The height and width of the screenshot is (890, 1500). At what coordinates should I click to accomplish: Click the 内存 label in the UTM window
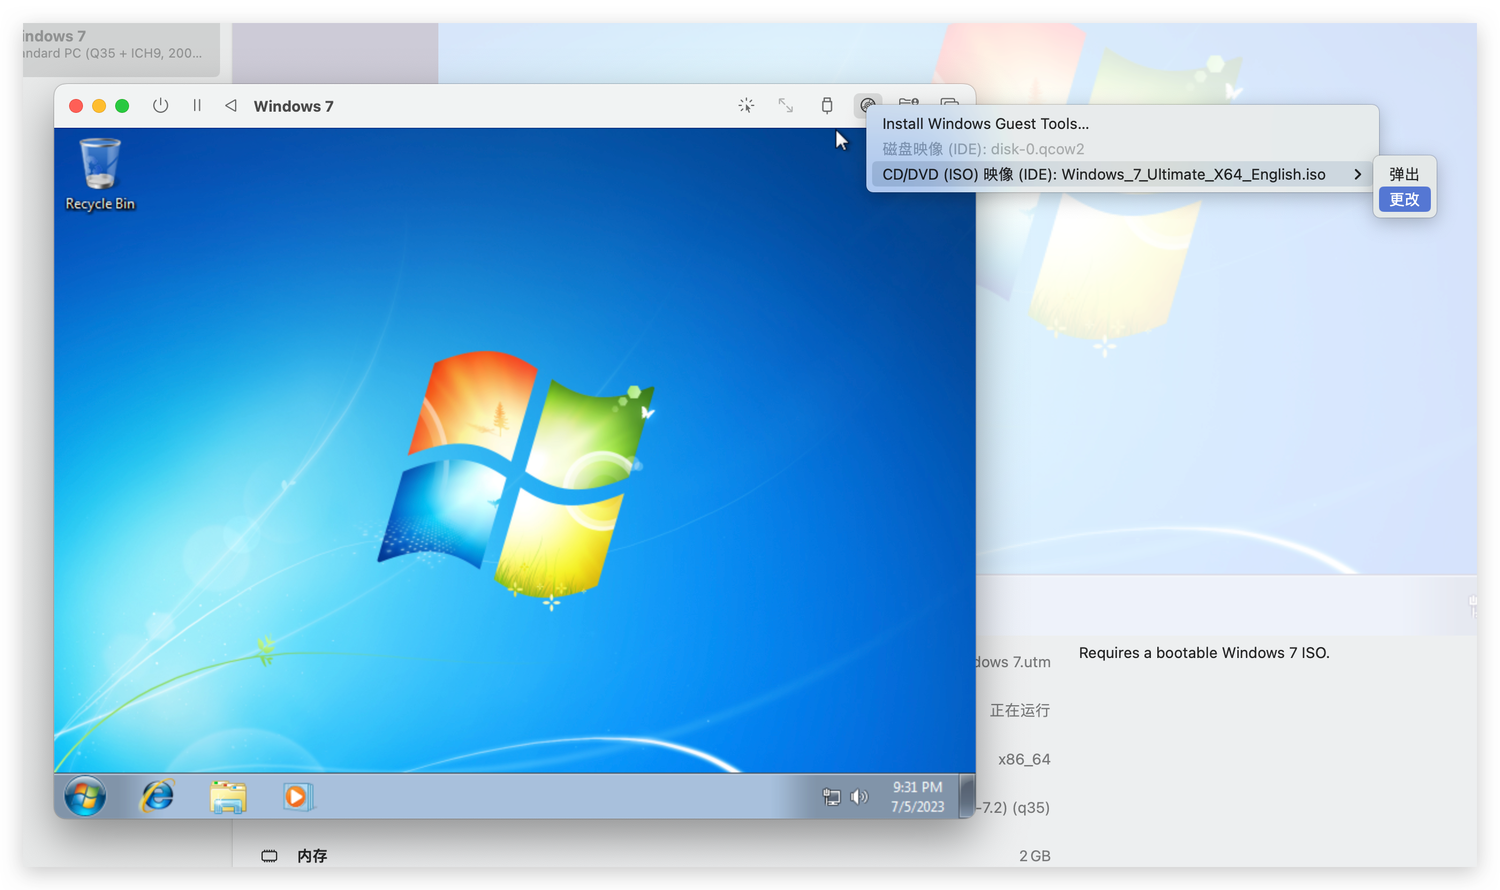312,856
